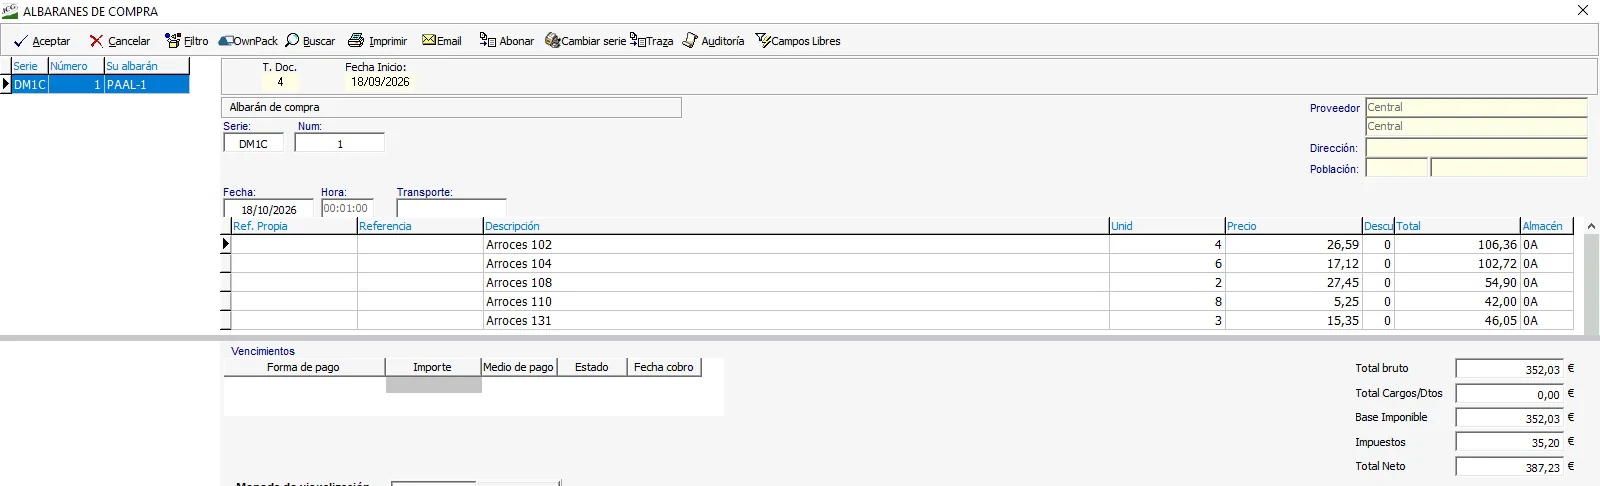
Task: Click the Fecha cobro column header
Action: tap(664, 368)
